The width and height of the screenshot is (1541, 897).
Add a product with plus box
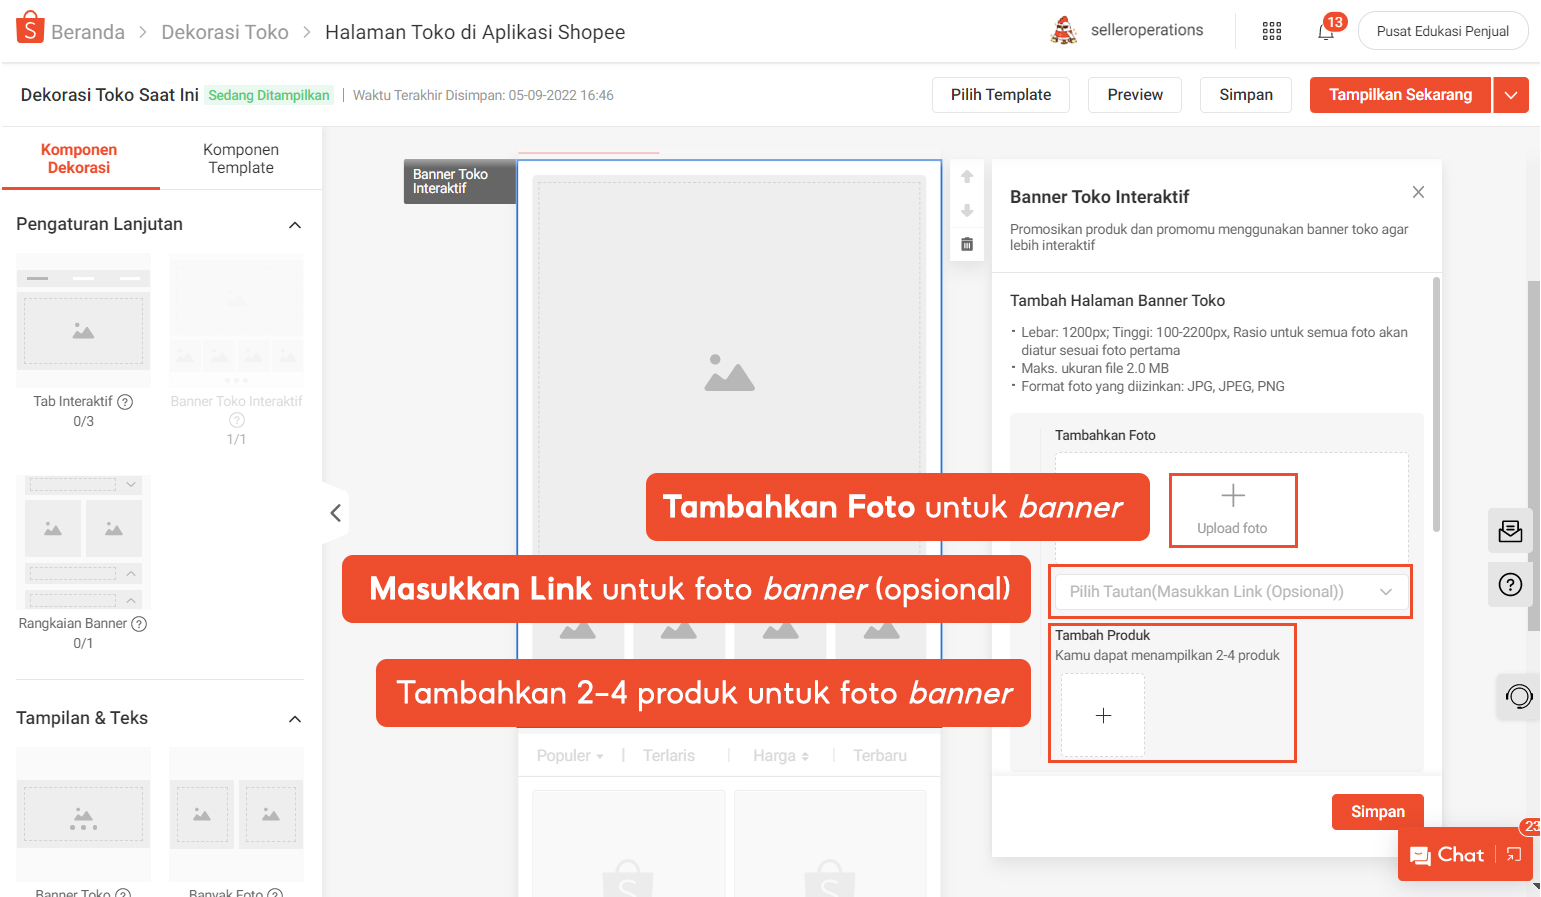click(1103, 715)
